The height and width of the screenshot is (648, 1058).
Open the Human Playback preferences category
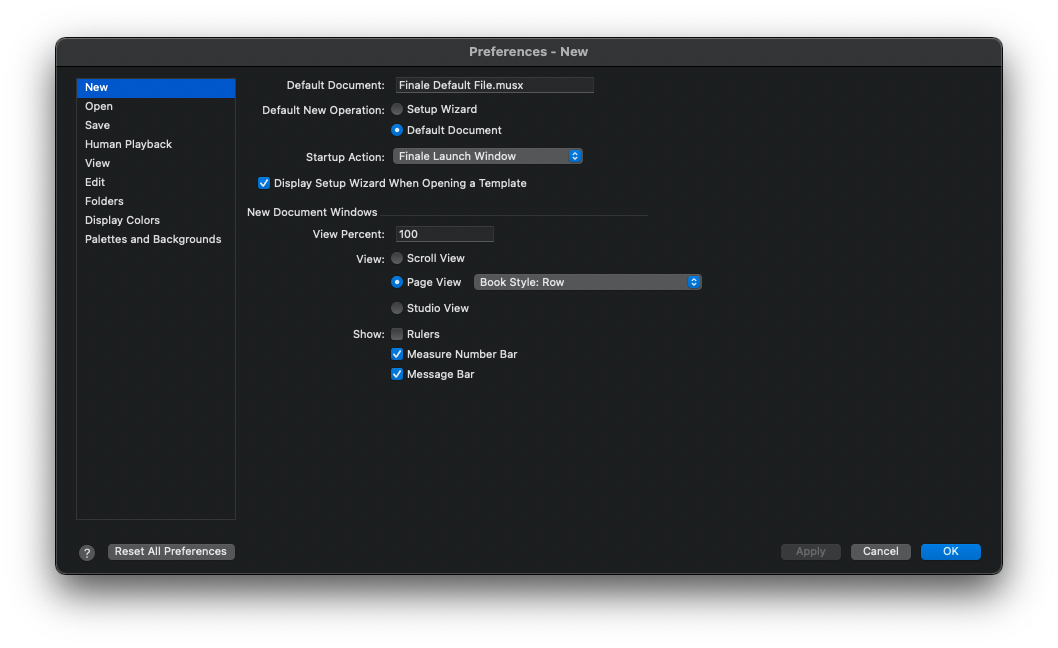pyautogui.click(x=128, y=144)
